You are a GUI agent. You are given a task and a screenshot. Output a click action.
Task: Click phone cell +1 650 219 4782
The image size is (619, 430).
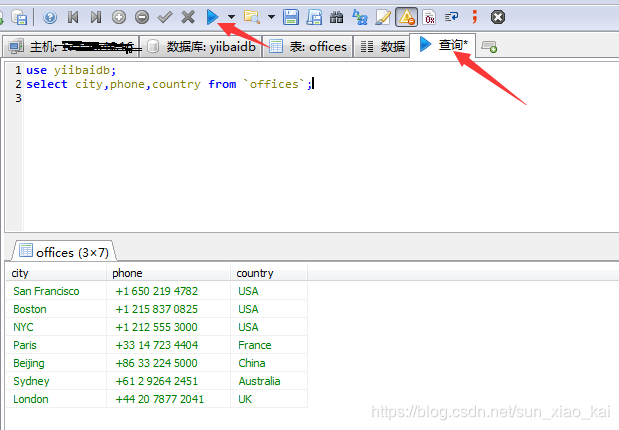[x=168, y=291]
